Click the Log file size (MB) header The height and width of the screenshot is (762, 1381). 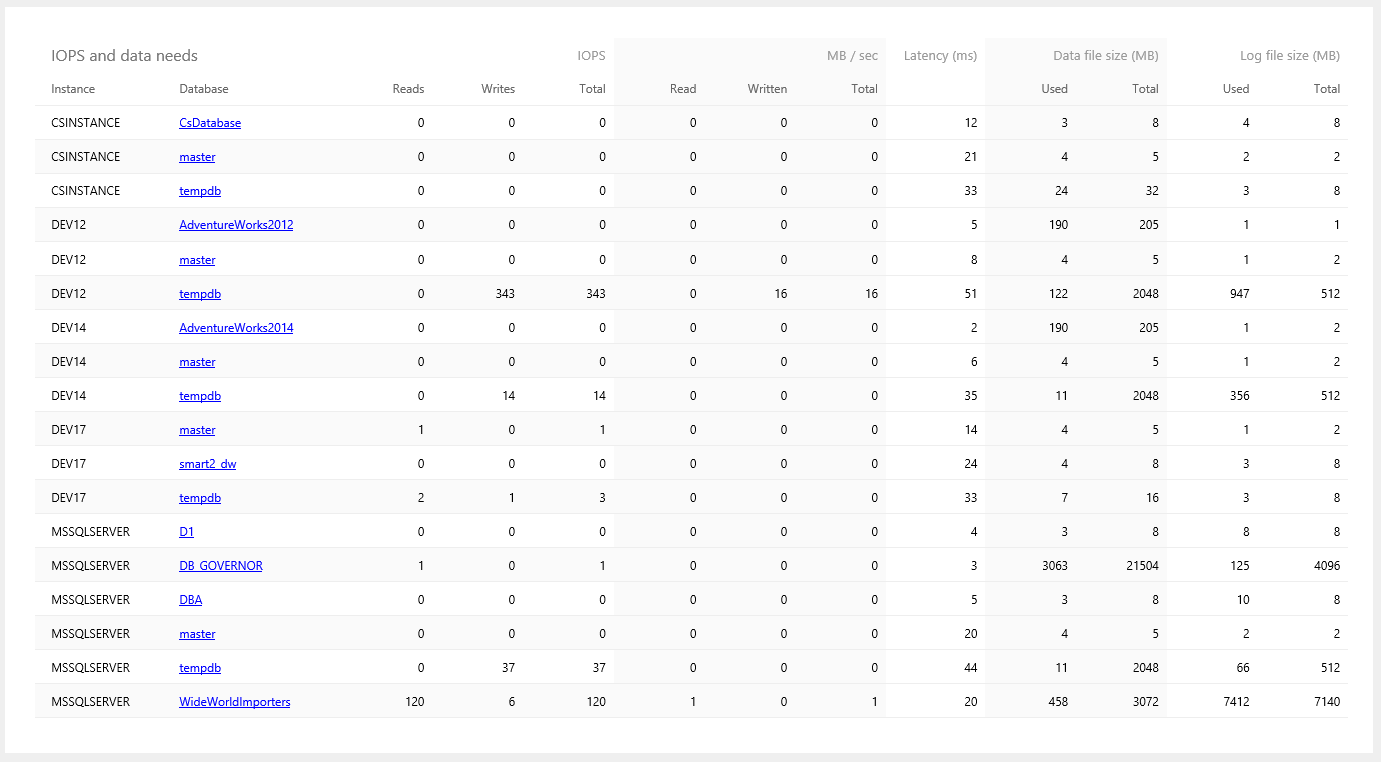click(x=1289, y=56)
